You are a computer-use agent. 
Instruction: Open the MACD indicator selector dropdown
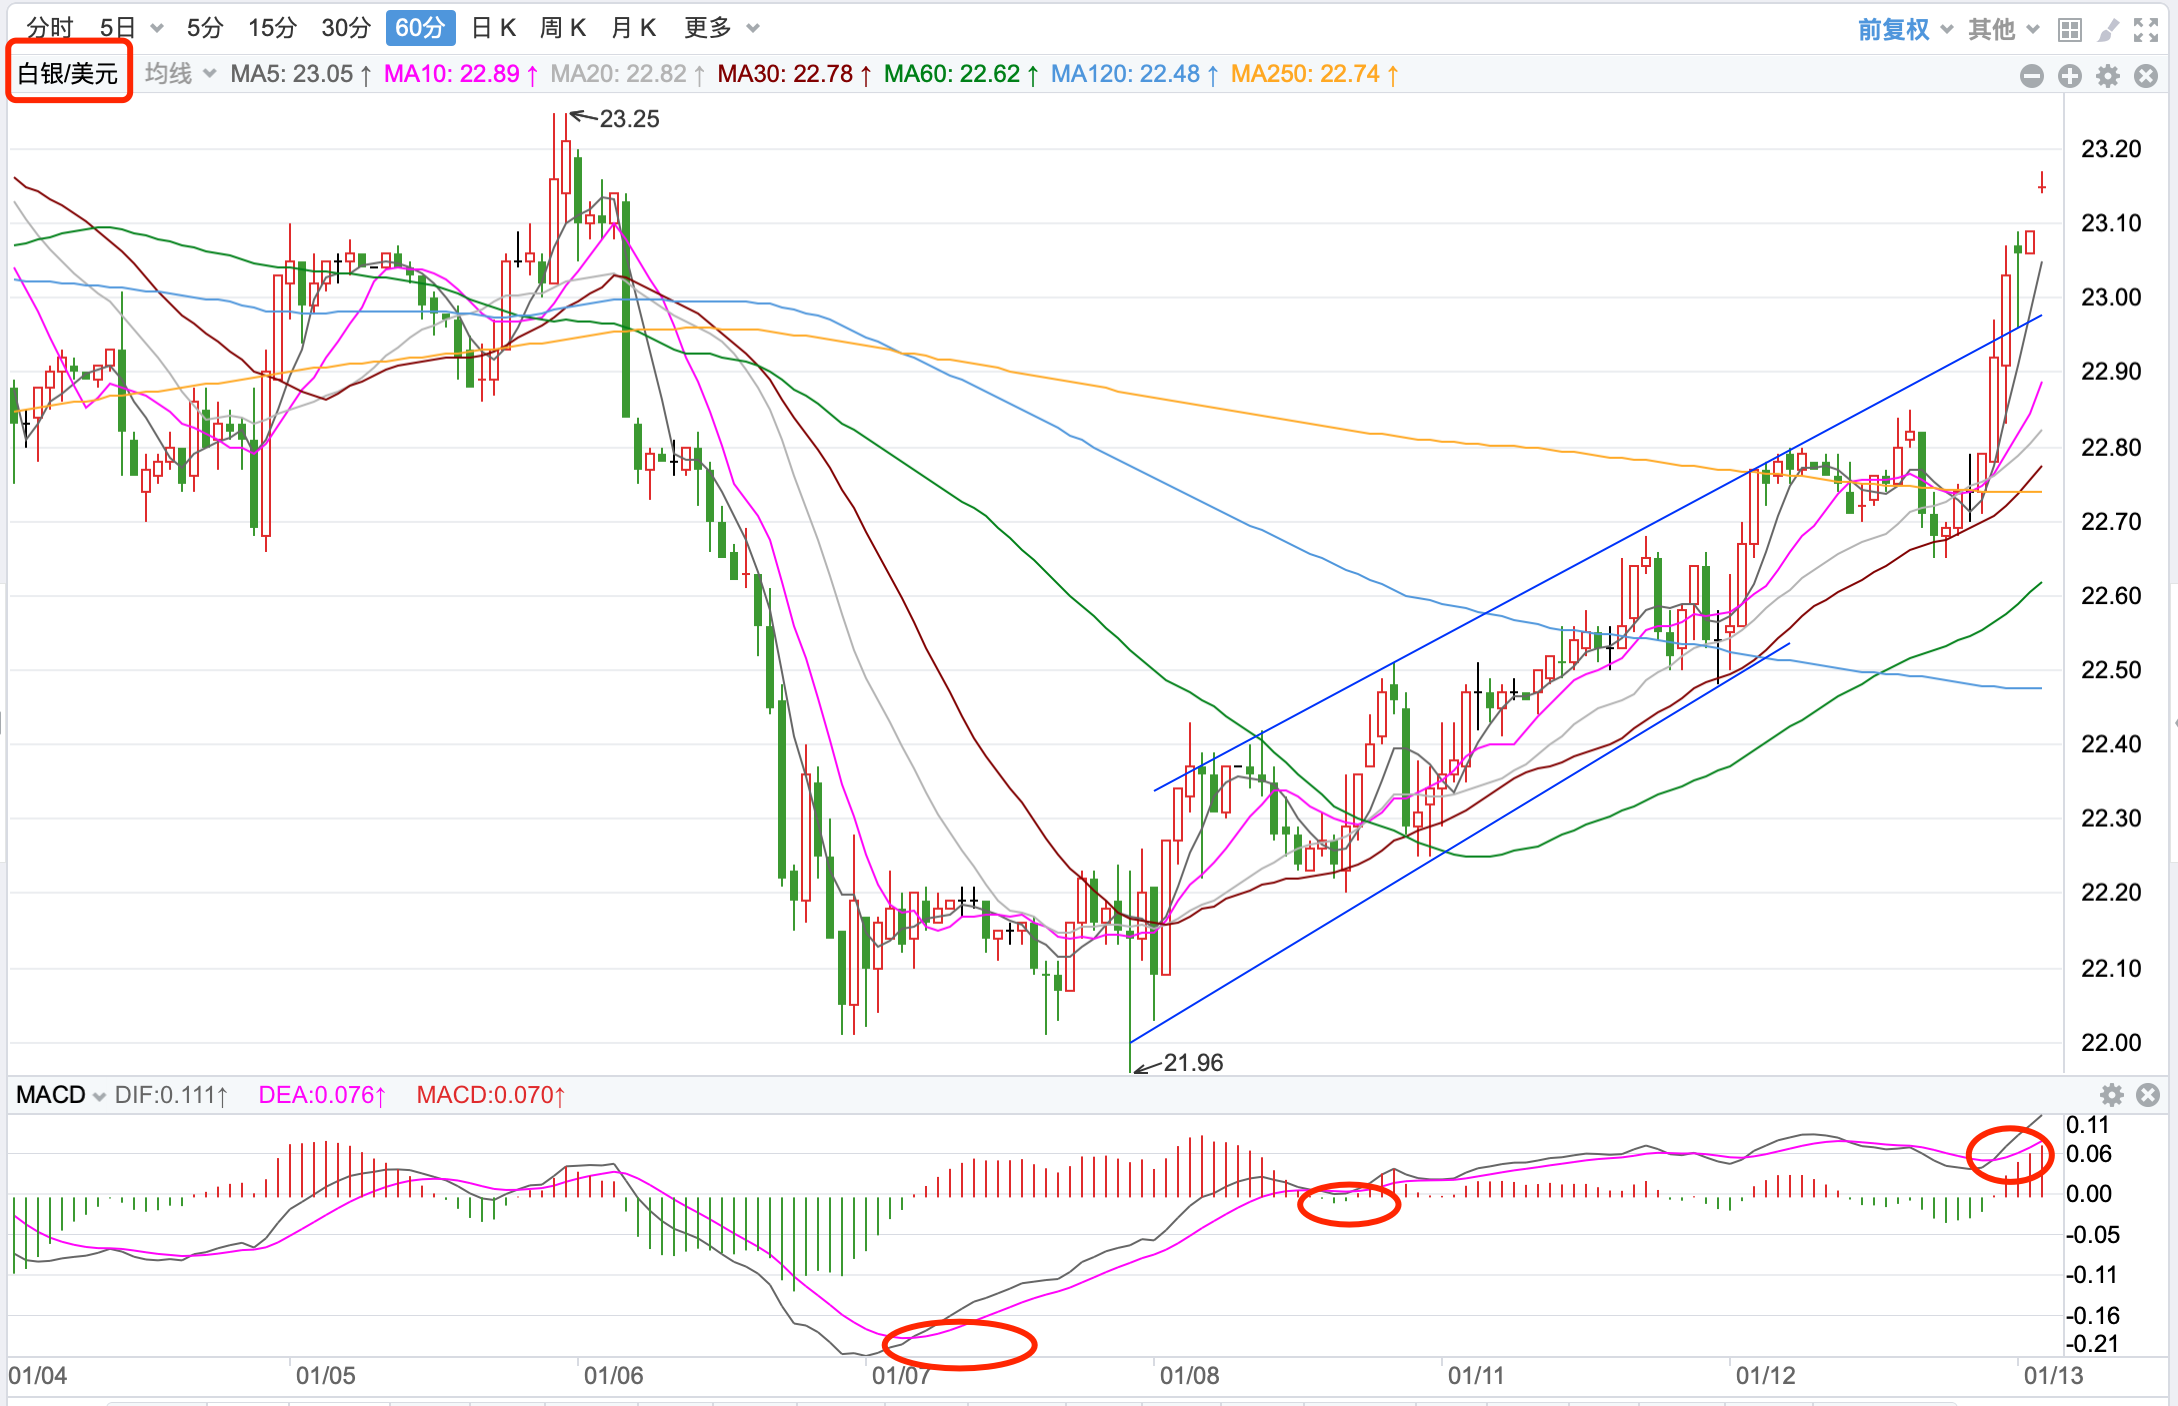pos(61,1095)
